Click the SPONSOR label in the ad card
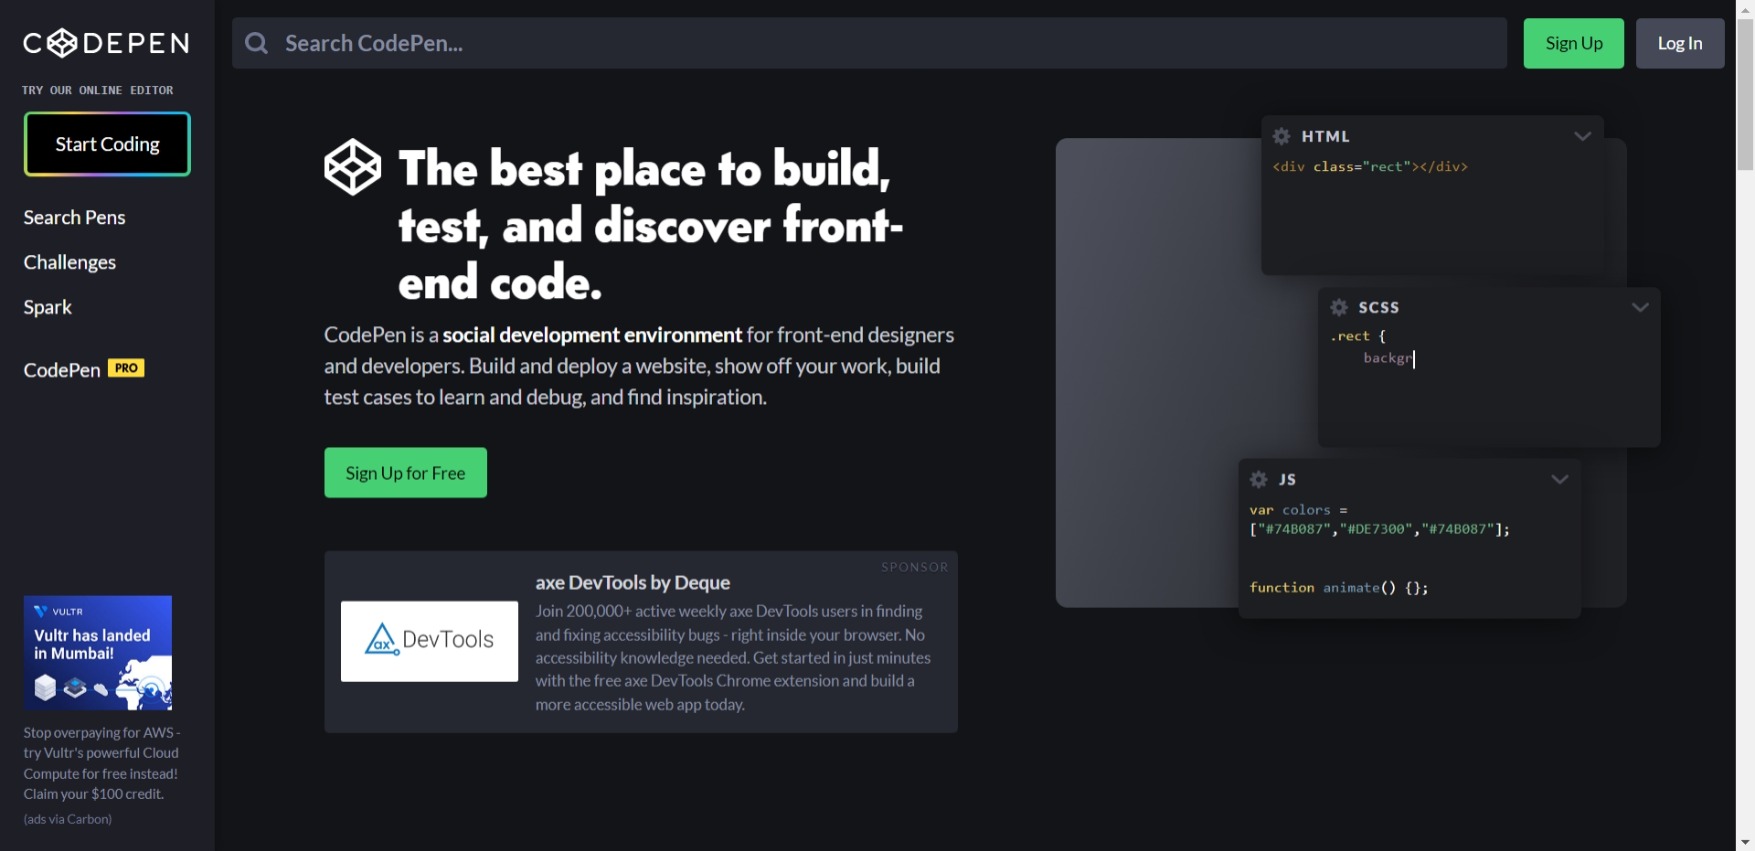Image resolution: width=1755 pixels, height=851 pixels. click(915, 567)
